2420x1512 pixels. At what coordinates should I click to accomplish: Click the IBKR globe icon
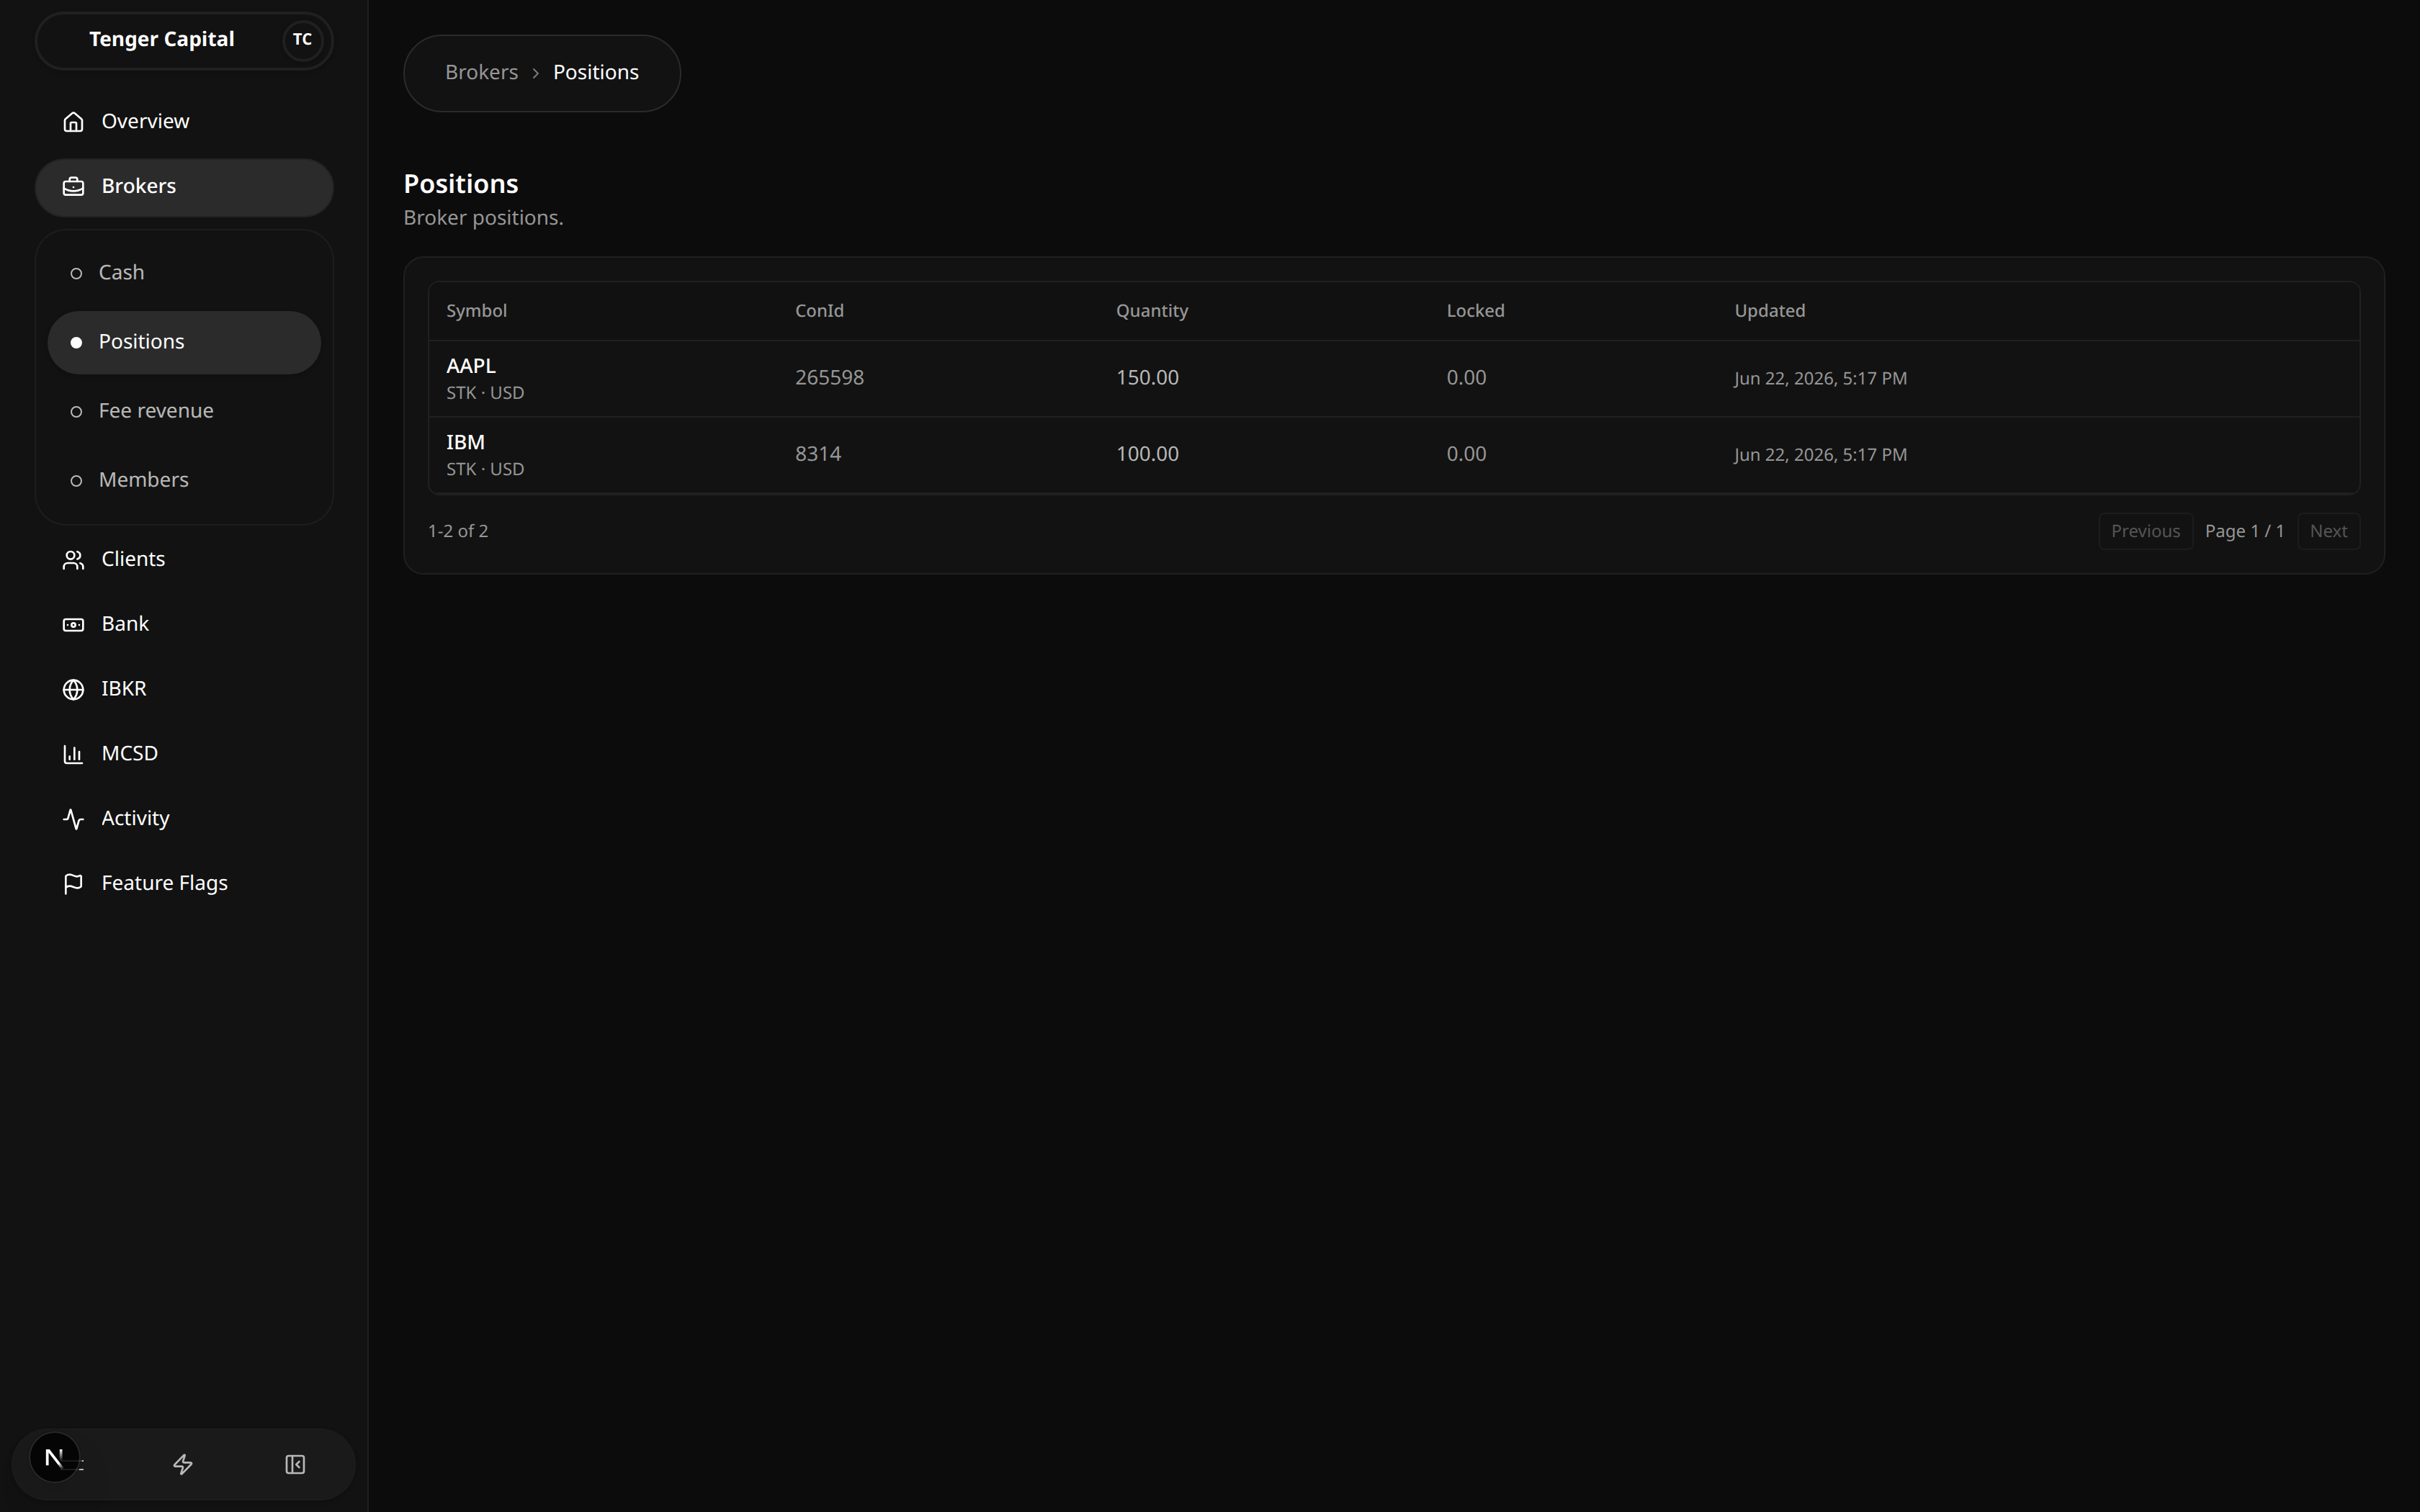pos(73,690)
